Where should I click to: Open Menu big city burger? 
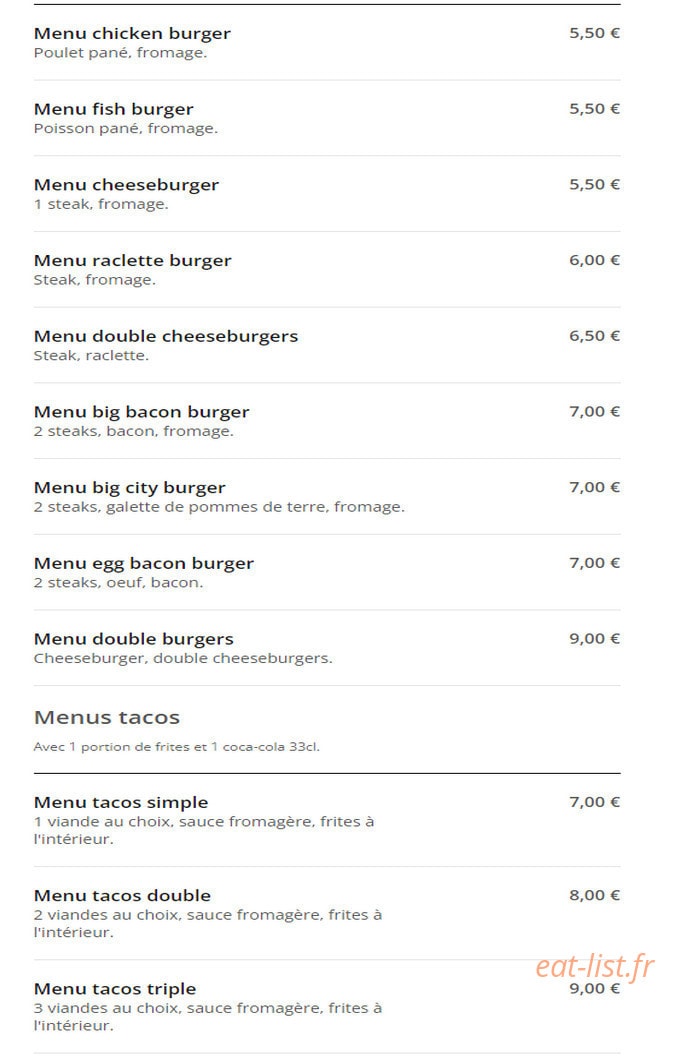point(327,497)
